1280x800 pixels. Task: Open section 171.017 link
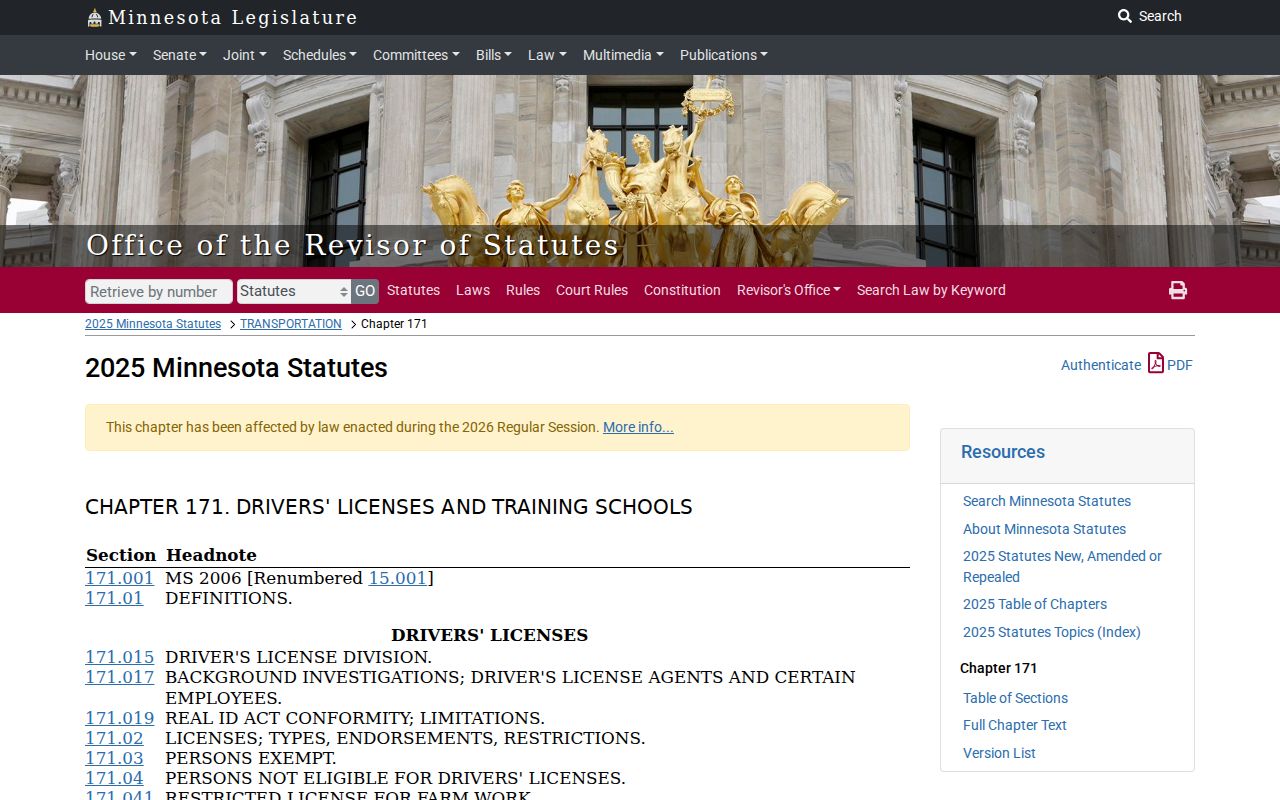(119, 677)
